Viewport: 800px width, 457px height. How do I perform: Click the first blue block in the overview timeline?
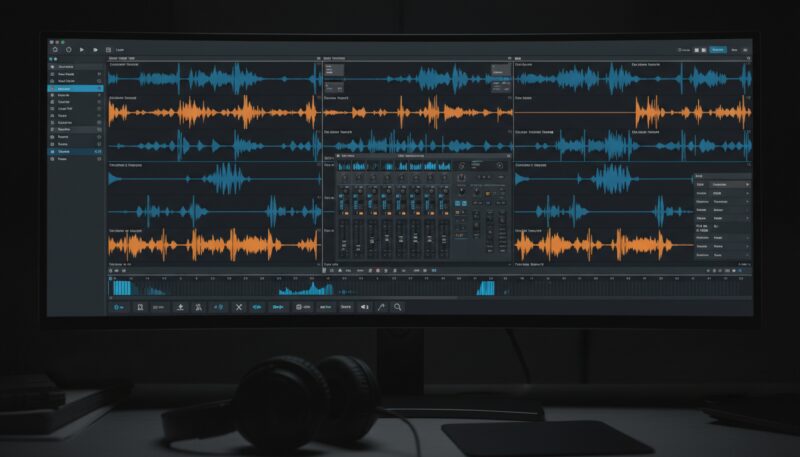[122, 288]
